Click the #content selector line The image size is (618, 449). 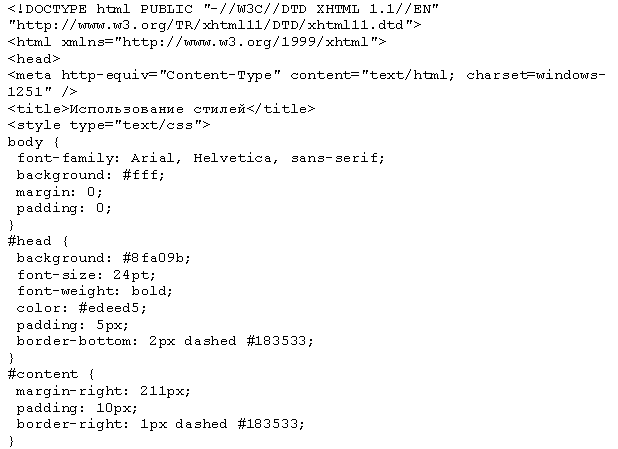click(51, 374)
